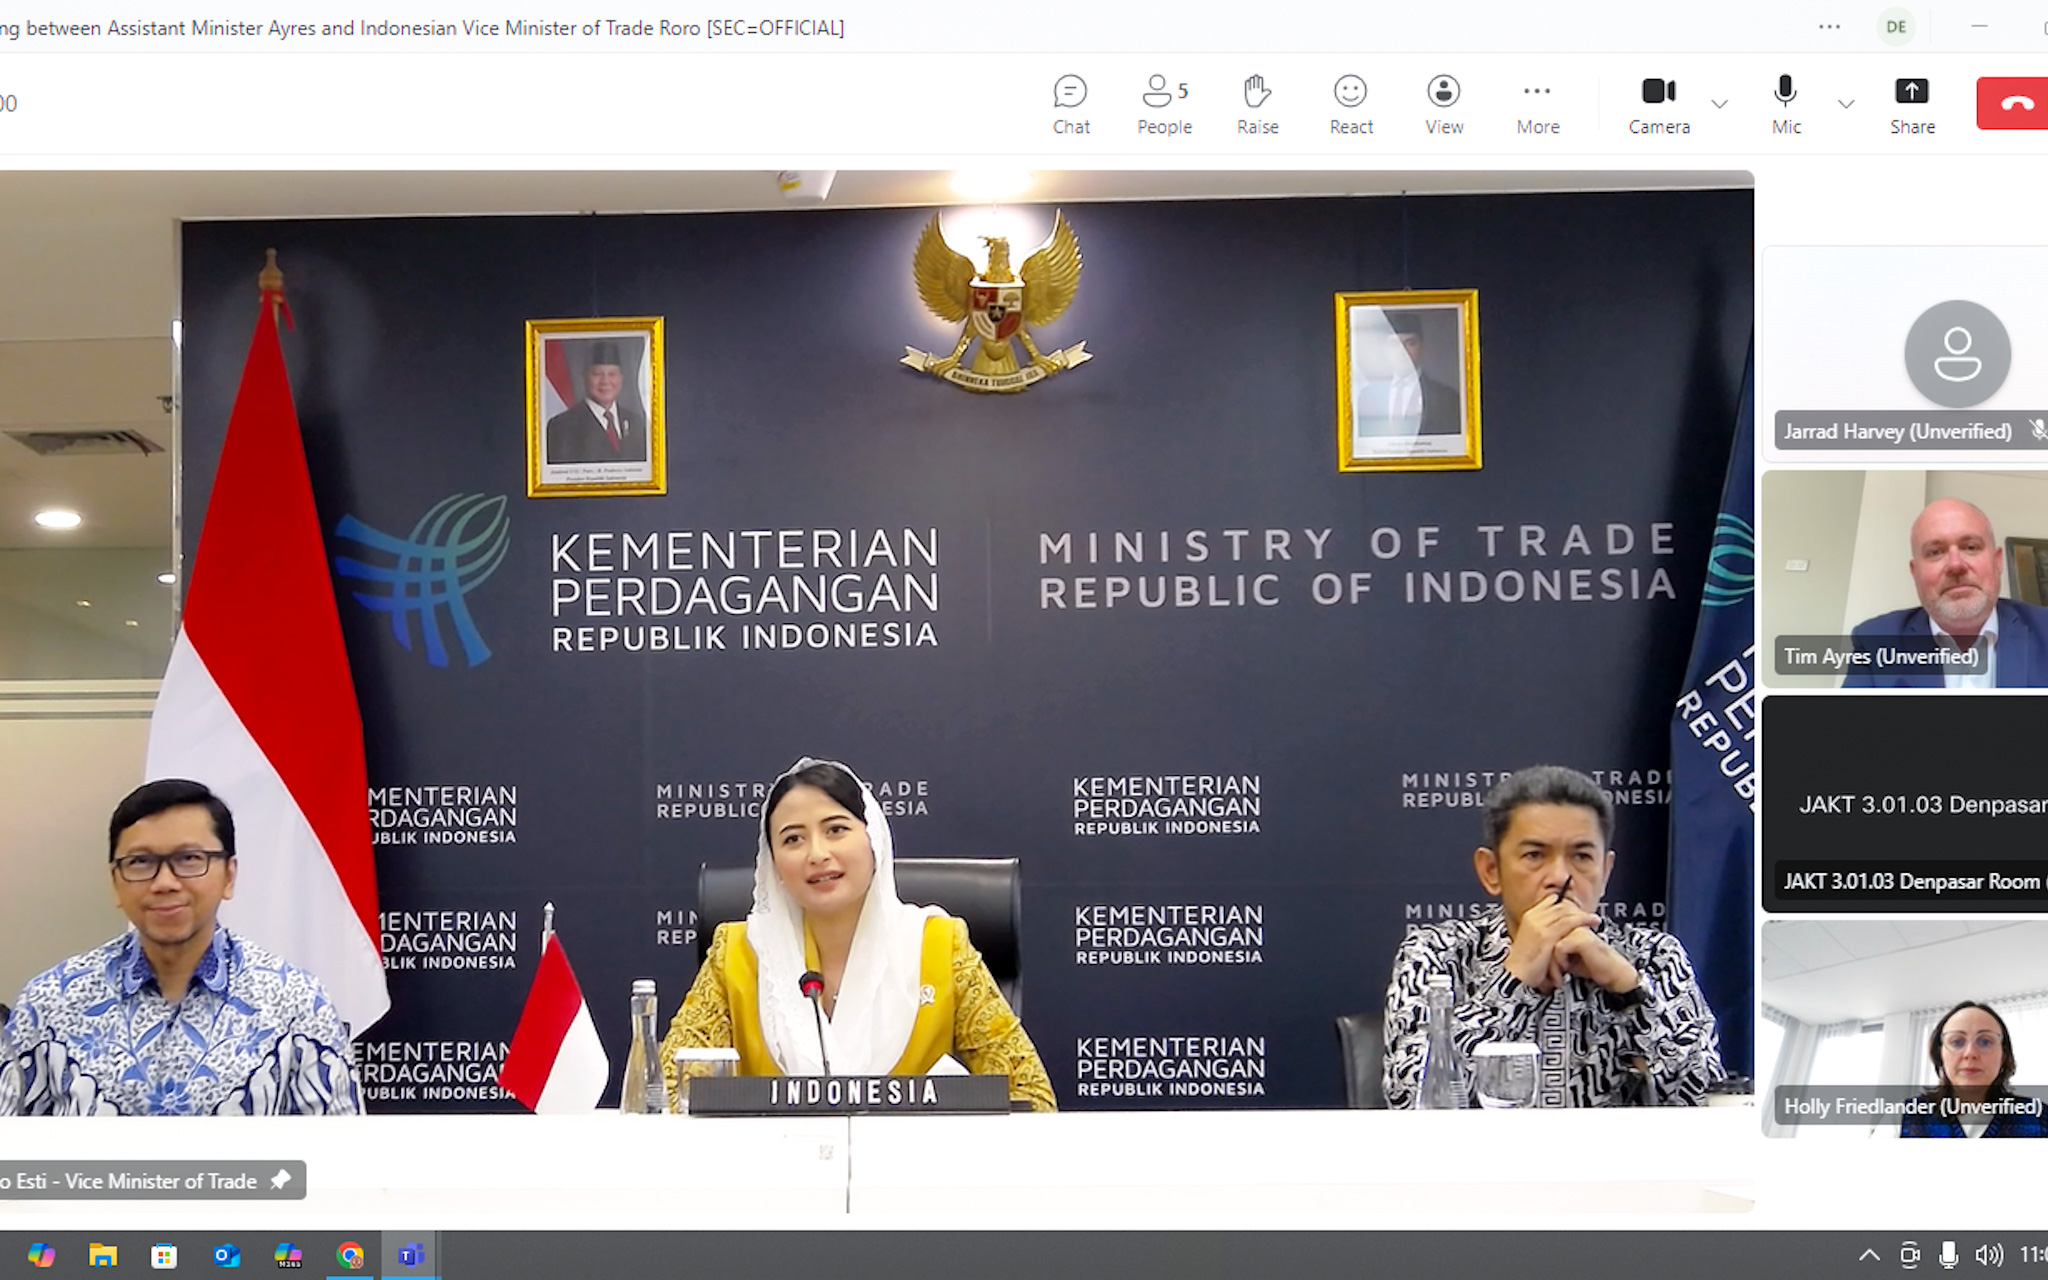
Task: Select Holly Friedlander video tile
Action: 1905,1028
